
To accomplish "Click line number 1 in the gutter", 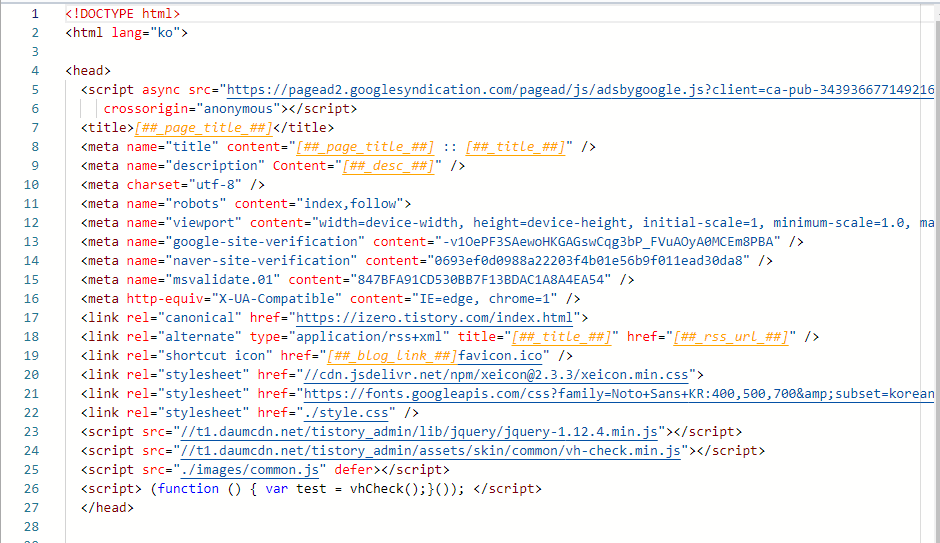I will pyautogui.click(x=35, y=14).
